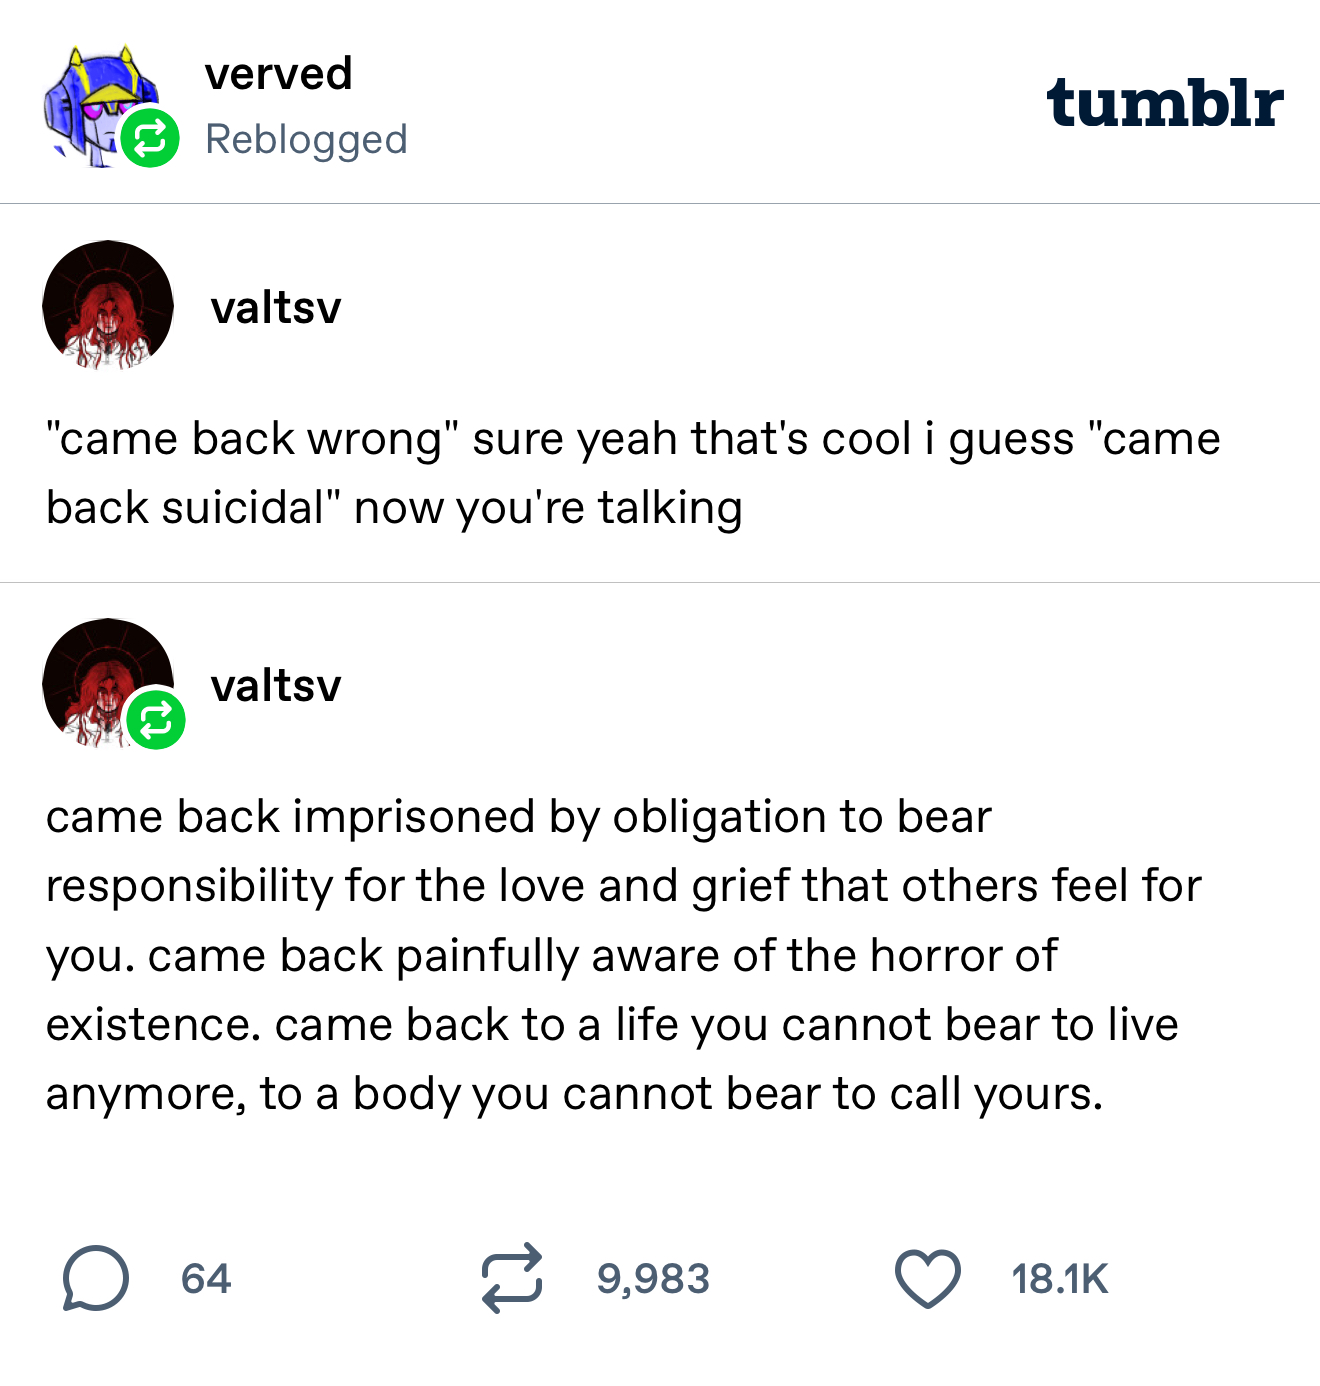View the 64 comments count

pos(206,1279)
